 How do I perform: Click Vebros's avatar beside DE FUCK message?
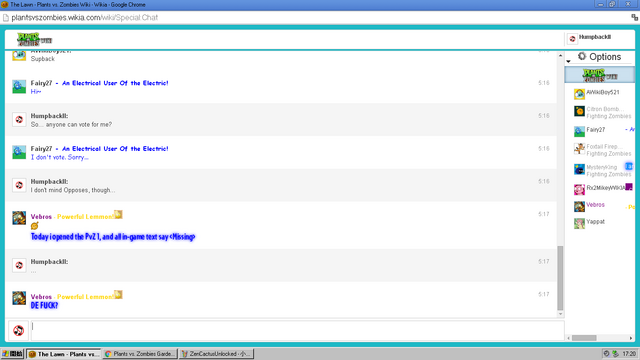[19, 298]
